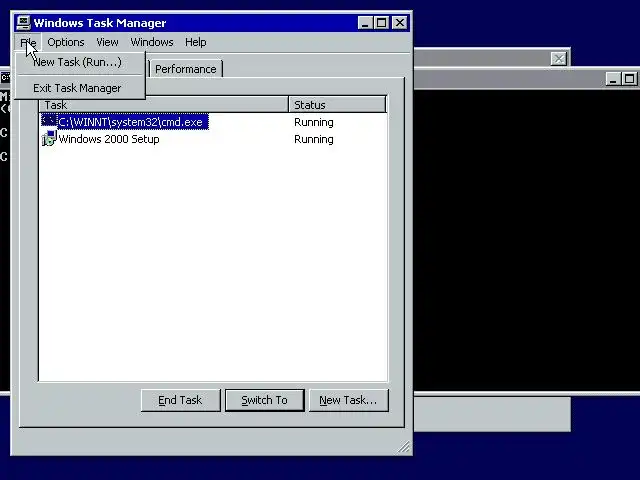Click the Task Manager resize grip corner
640x480 pixels.
coord(404,447)
